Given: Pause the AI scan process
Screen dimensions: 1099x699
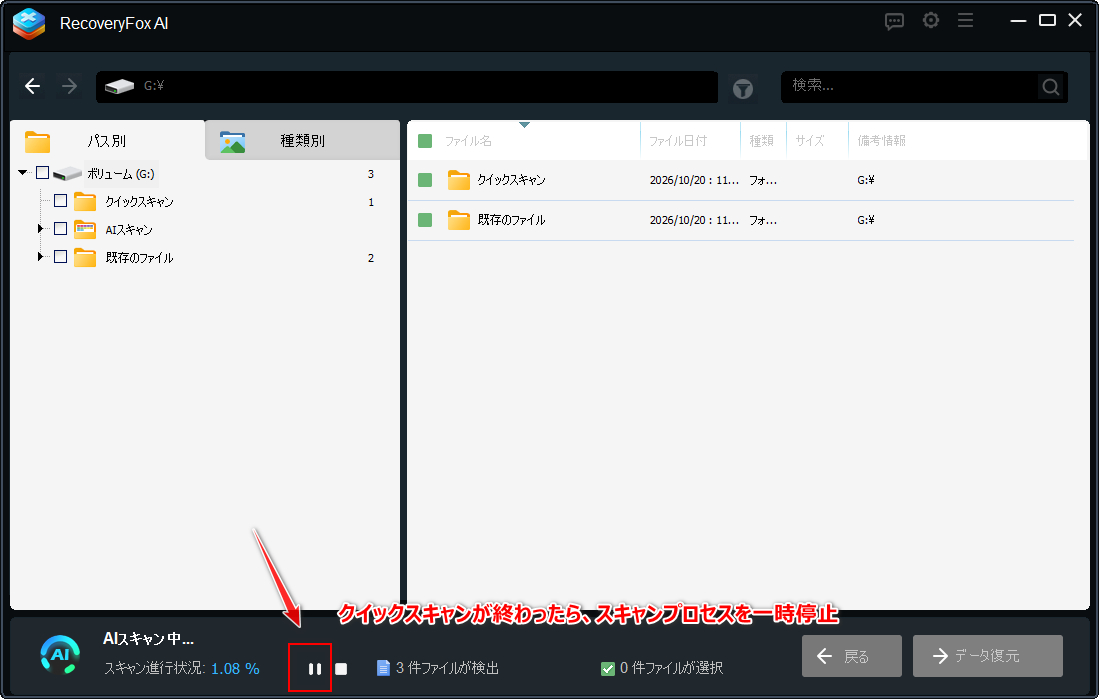Looking at the screenshot, I should coord(315,669).
